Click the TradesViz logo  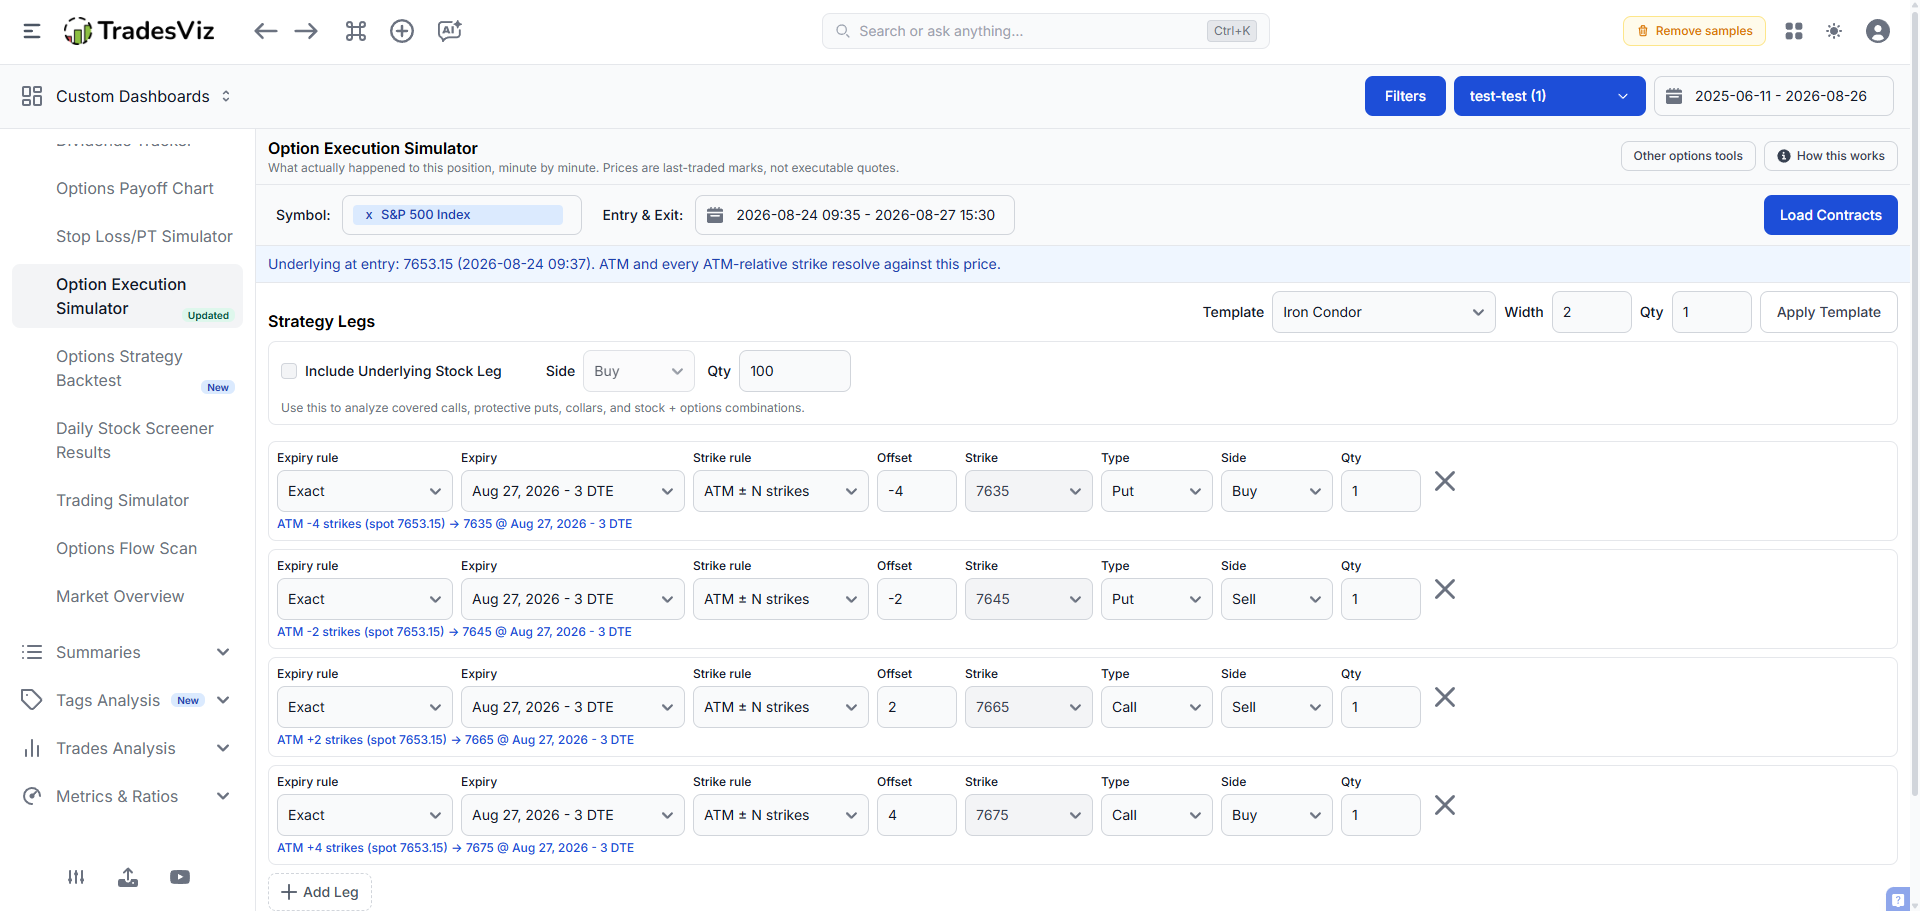pos(139,31)
